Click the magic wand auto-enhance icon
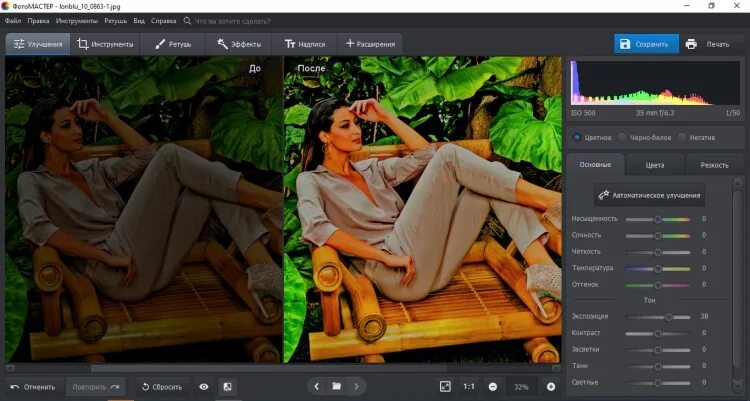Screen dimensions: 750x401 [x=604, y=195]
